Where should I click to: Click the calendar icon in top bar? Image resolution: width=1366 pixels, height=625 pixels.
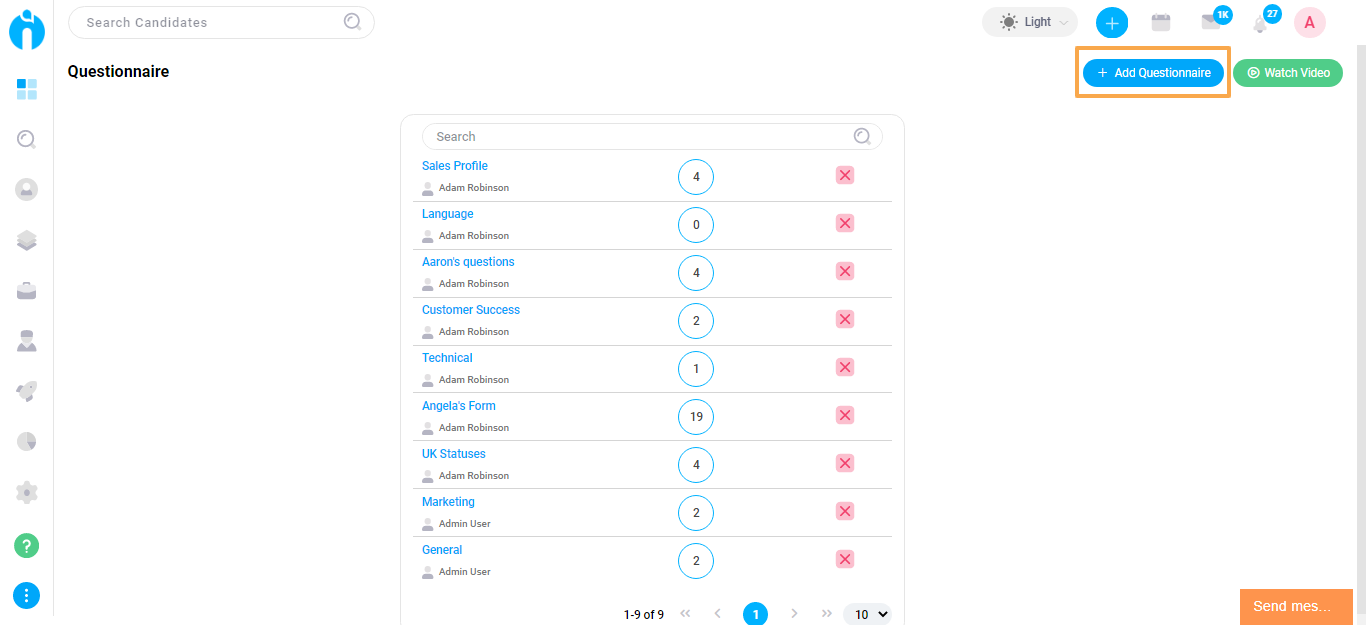(1161, 22)
